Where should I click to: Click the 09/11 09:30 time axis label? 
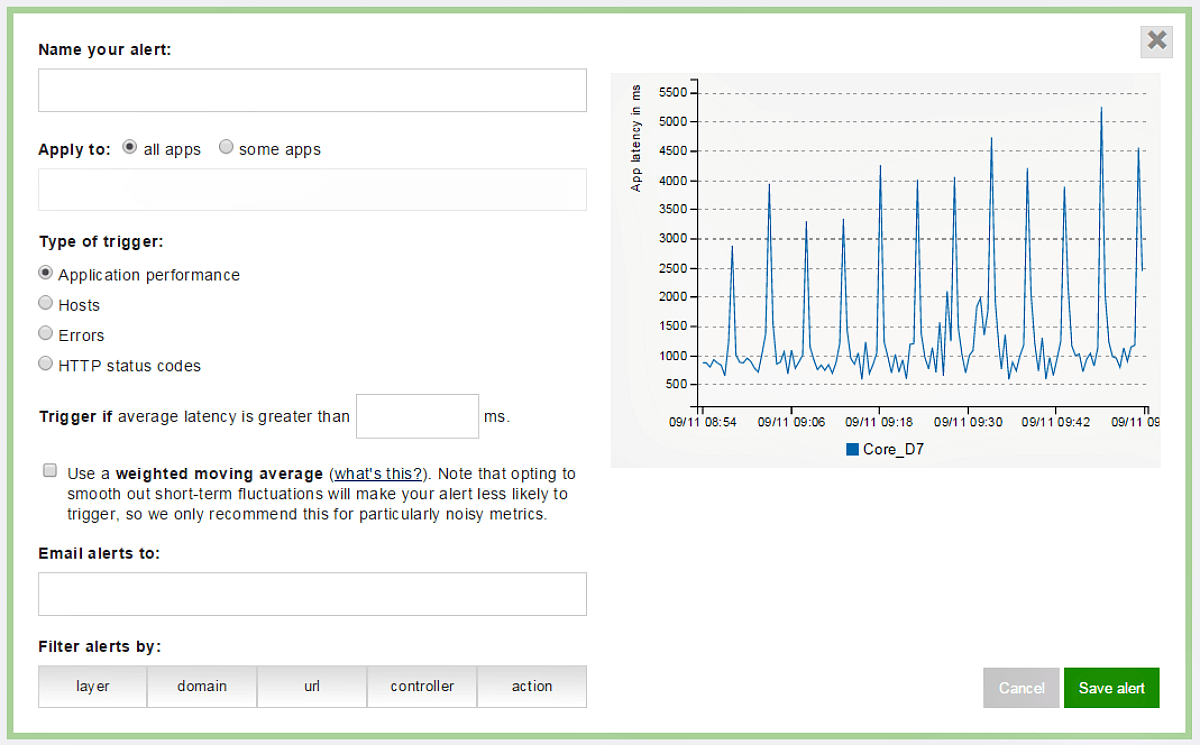pos(968,422)
